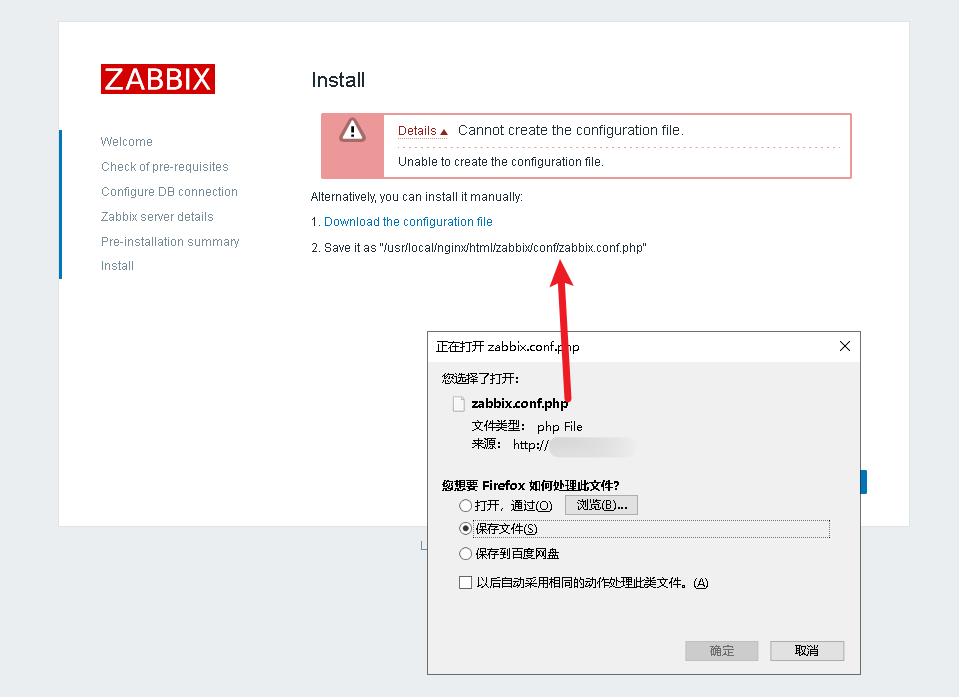Screen dimensions: 959x697
Task: Go to 'Pre-installation summary' step
Action: point(170,242)
